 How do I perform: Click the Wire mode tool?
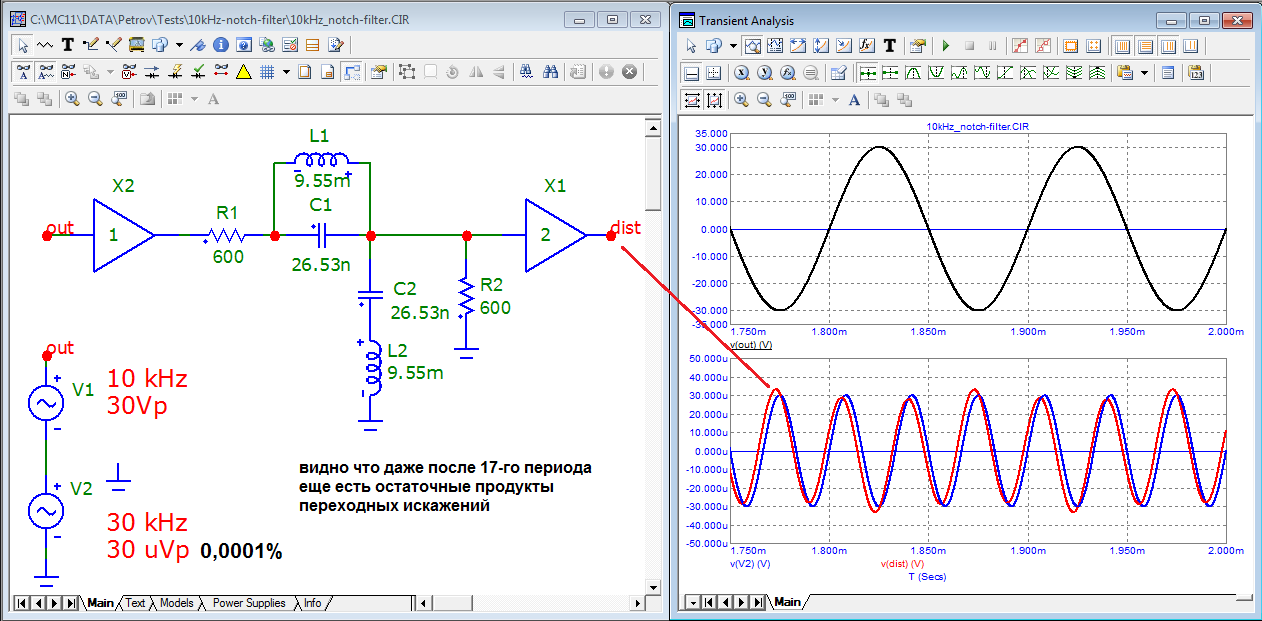click(92, 45)
